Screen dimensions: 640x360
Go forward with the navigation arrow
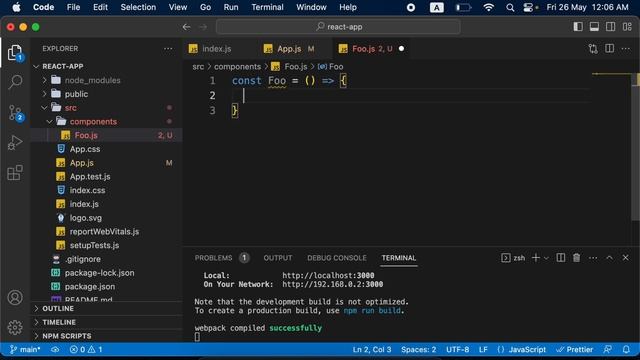click(203, 27)
